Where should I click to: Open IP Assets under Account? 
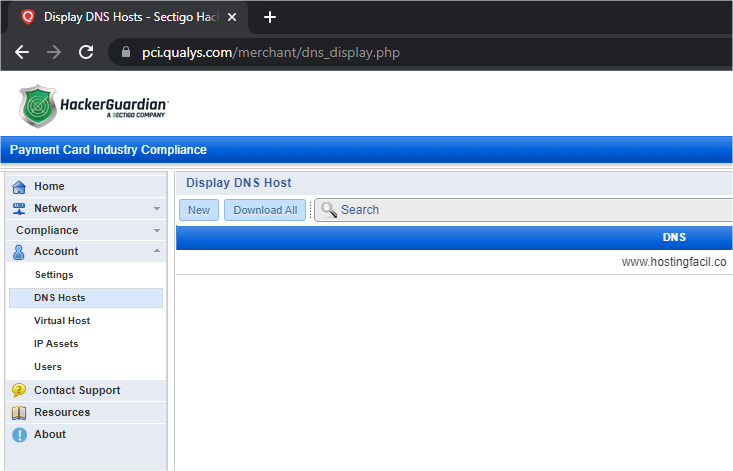(x=56, y=344)
